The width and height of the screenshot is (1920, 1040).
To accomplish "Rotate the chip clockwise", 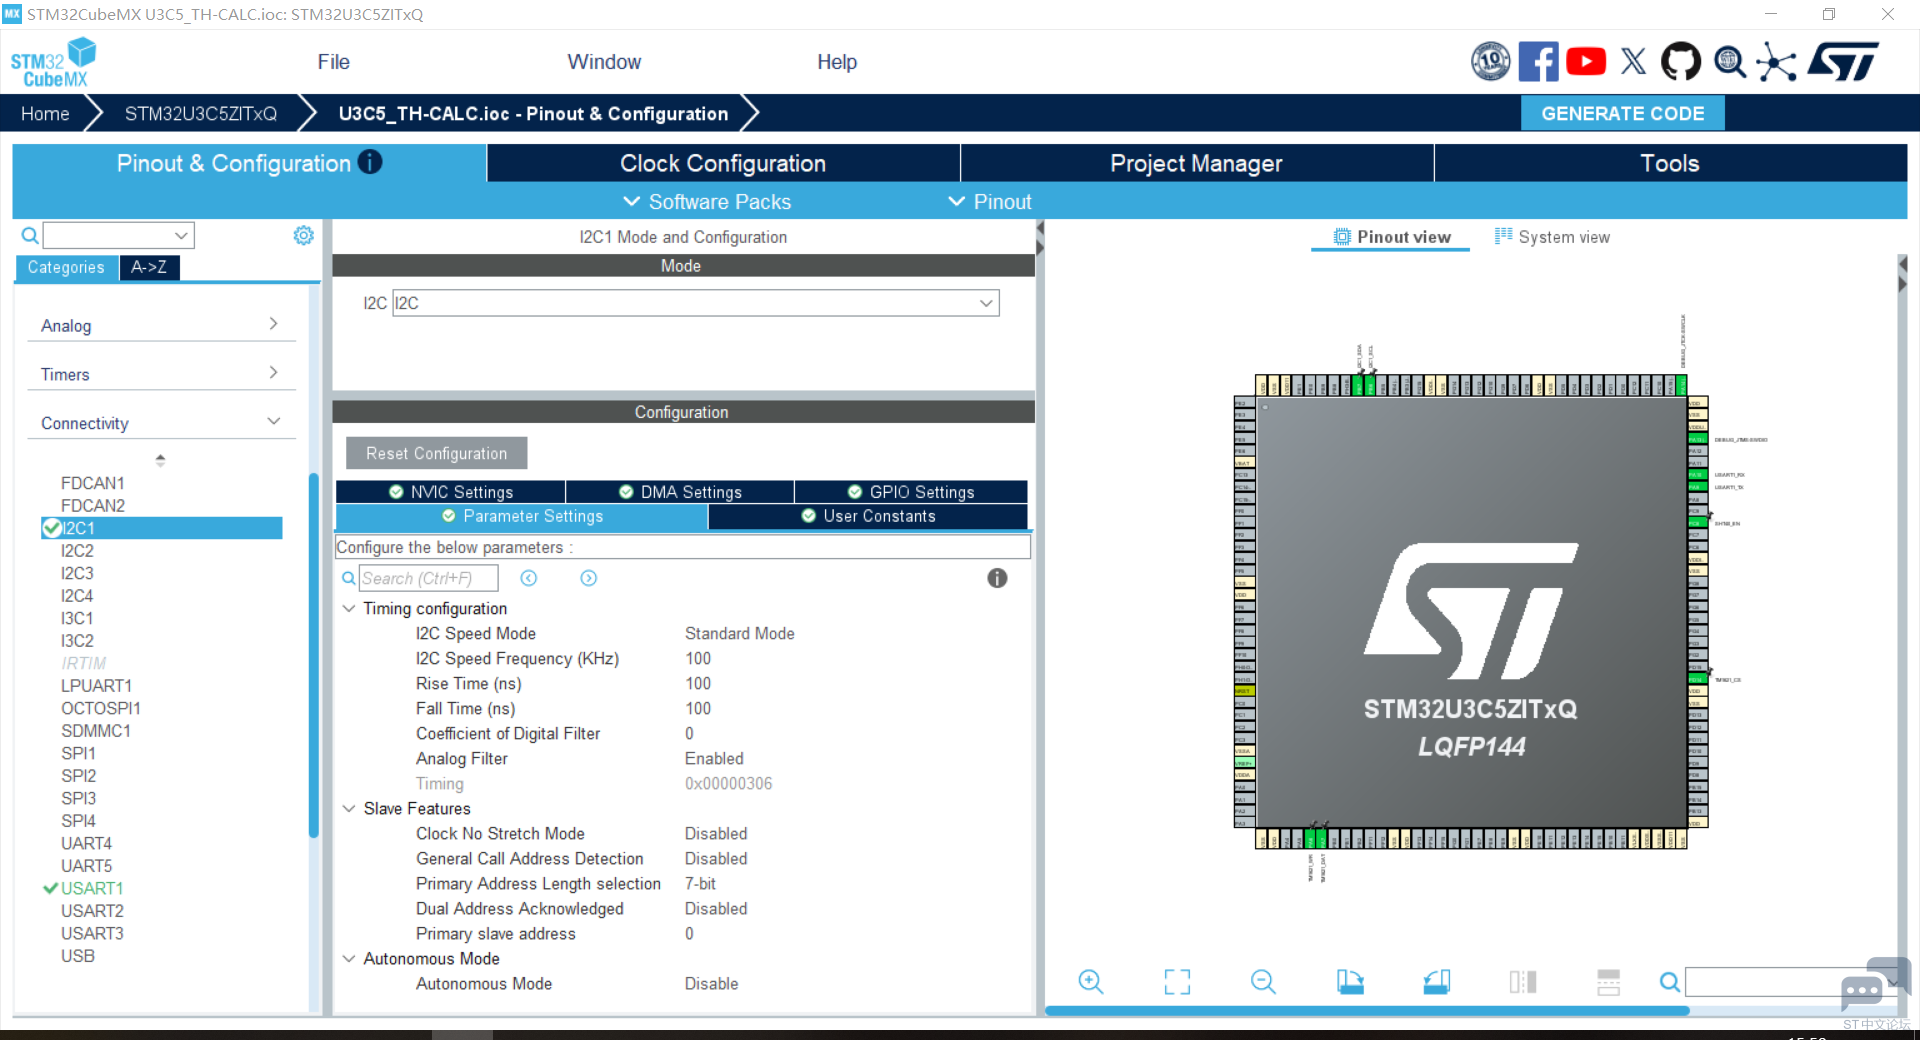I will tap(1350, 982).
